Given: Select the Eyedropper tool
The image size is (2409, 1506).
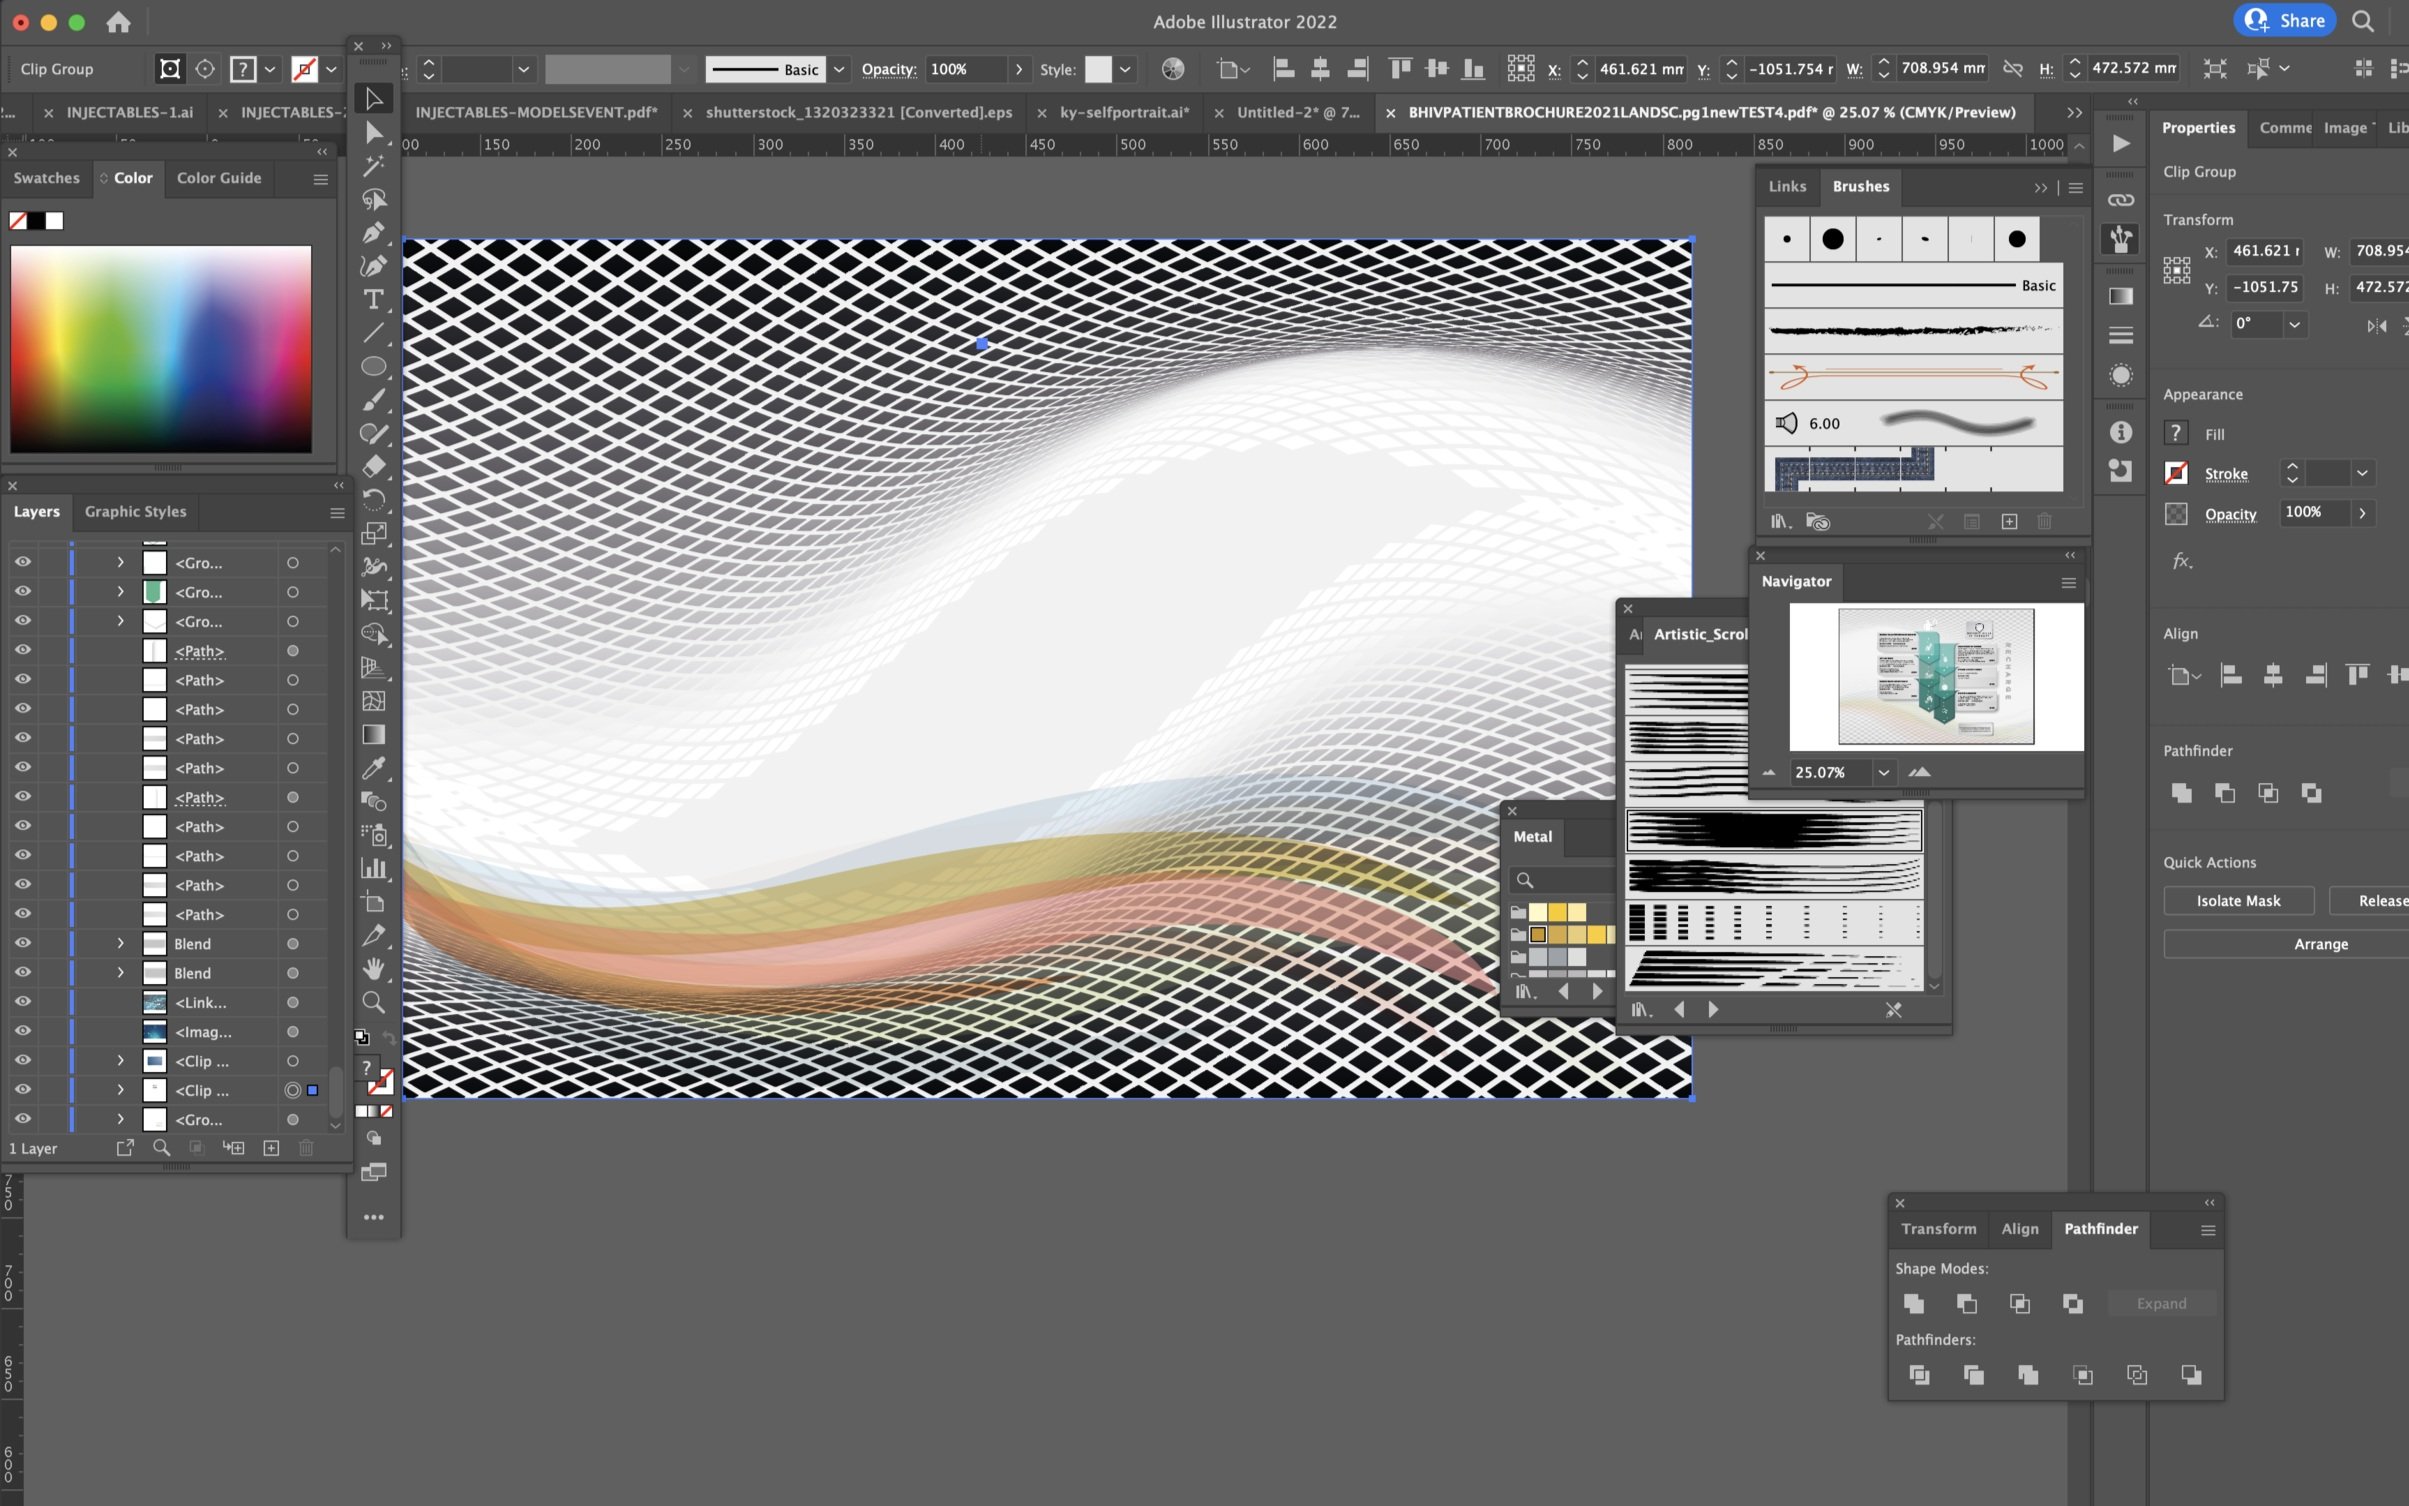Looking at the screenshot, I should (373, 768).
